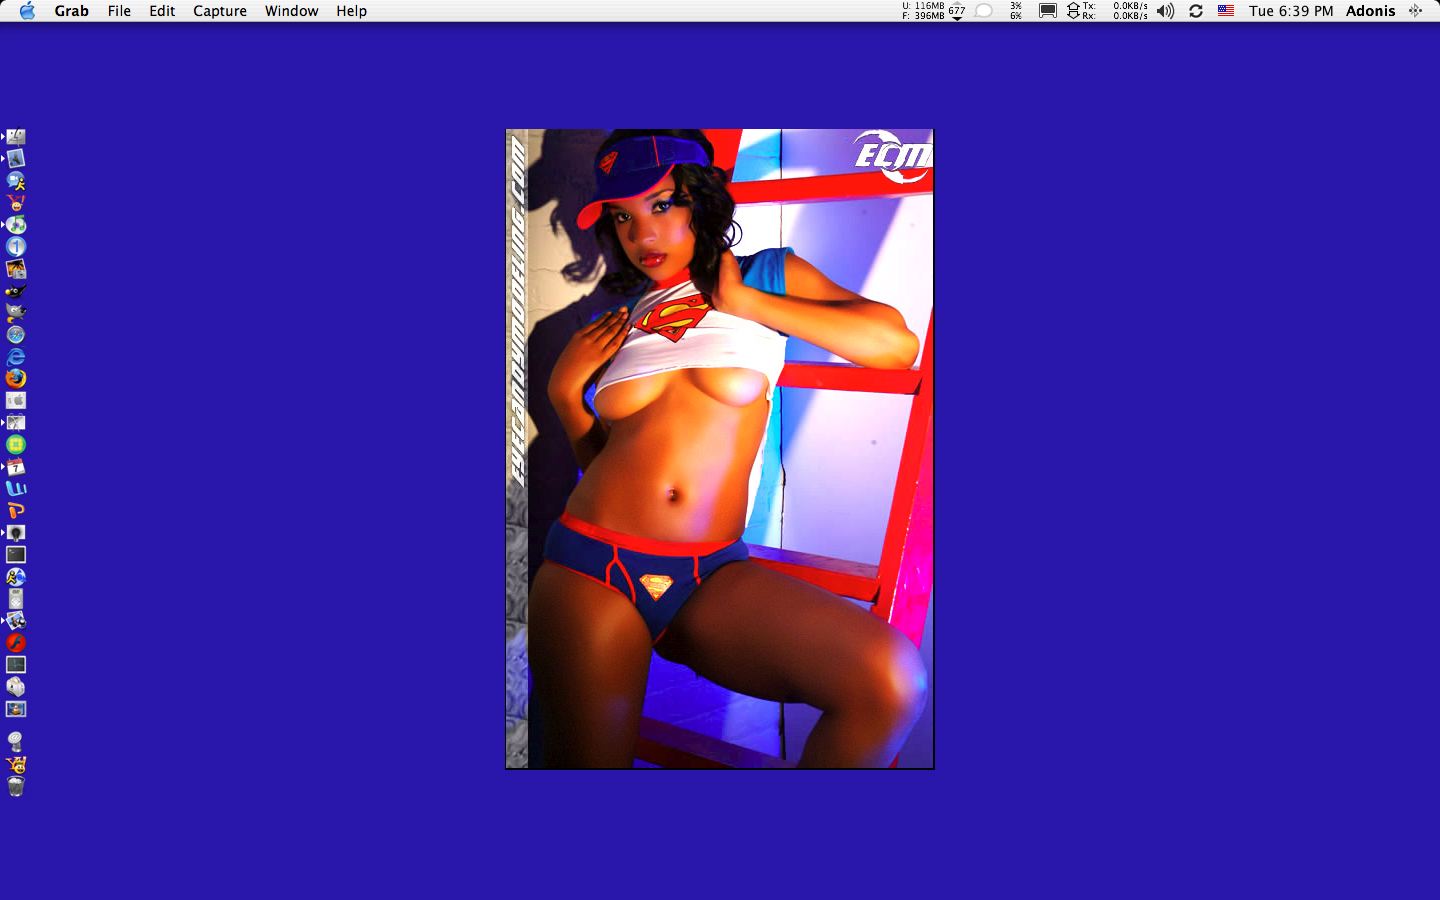Open Flash Player red icon in Dock
Screen dimensions: 1440x900
(16, 643)
